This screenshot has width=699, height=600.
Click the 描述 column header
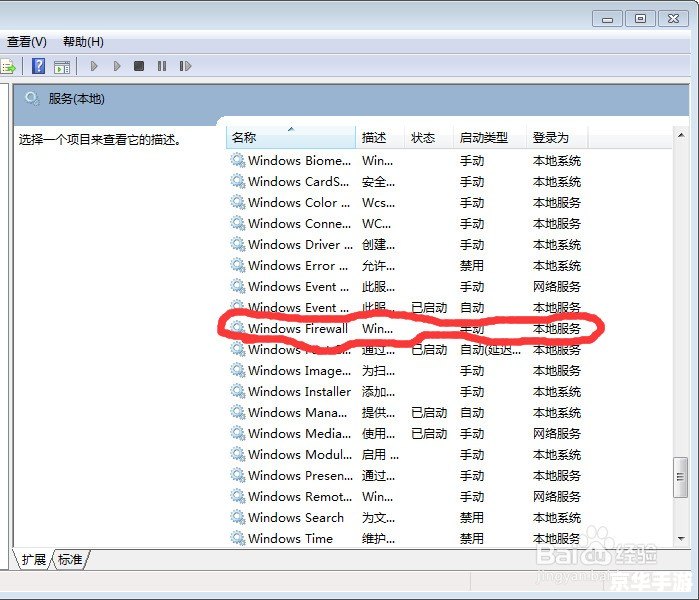coord(380,138)
